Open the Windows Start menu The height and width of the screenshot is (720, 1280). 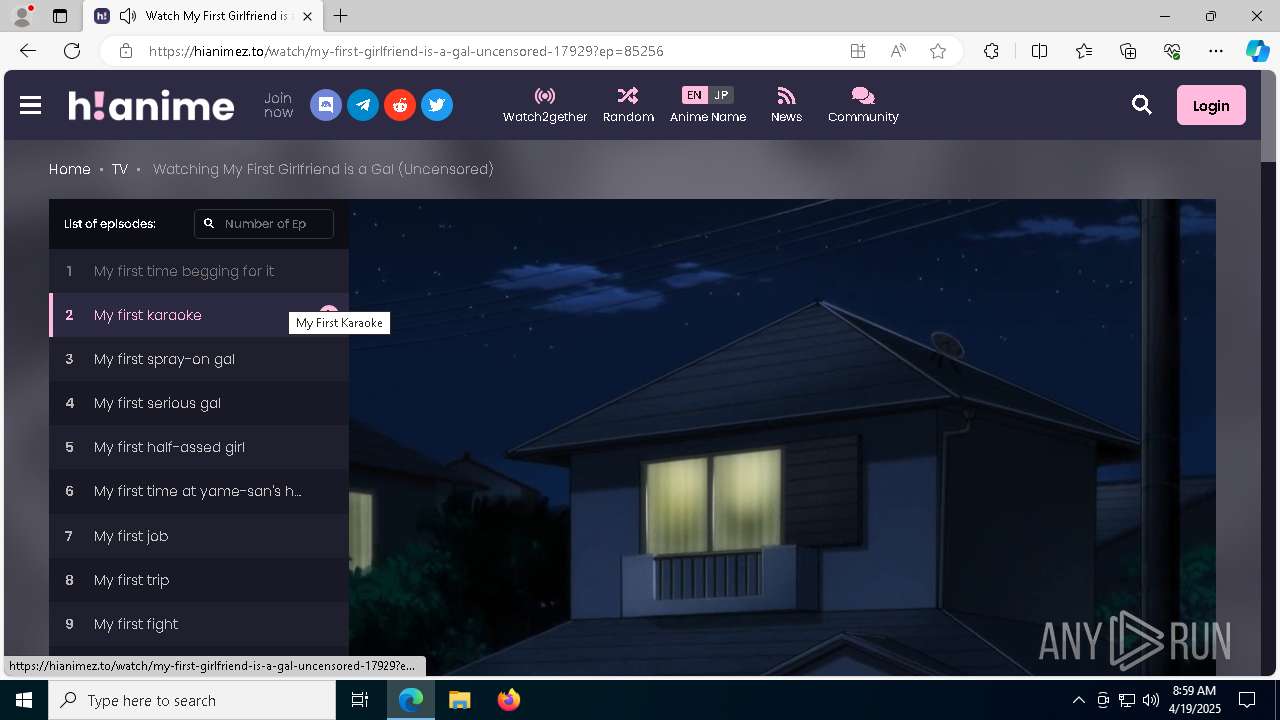pos(24,700)
